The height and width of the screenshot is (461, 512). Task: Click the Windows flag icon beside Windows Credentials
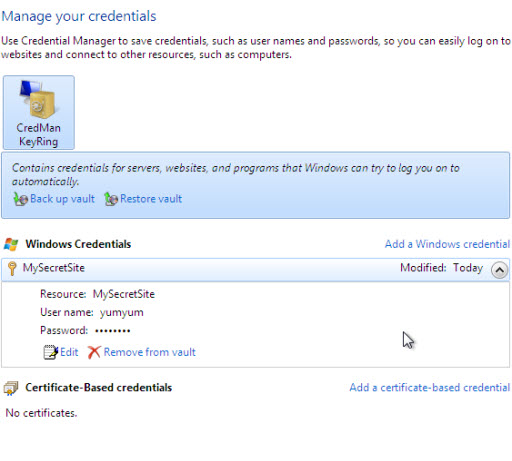click(x=11, y=244)
